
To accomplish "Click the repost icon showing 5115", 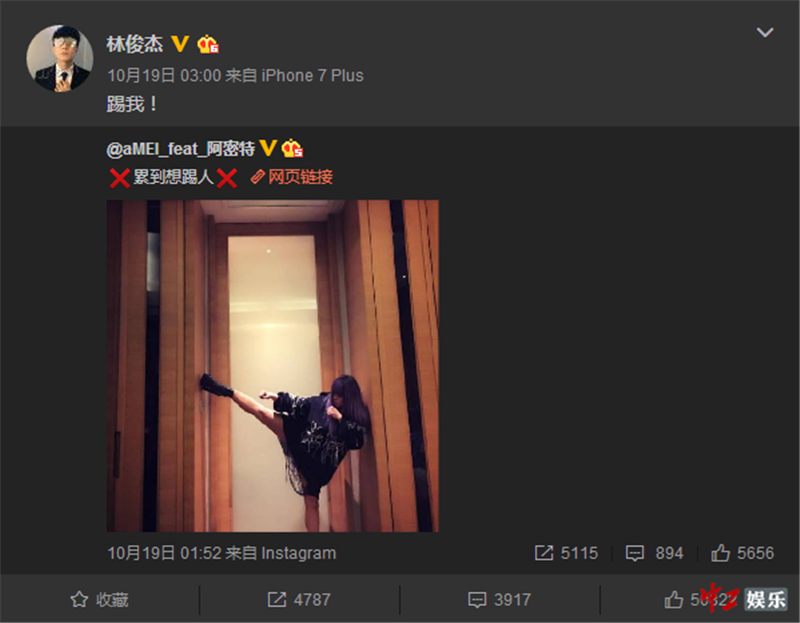I will point(566,553).
